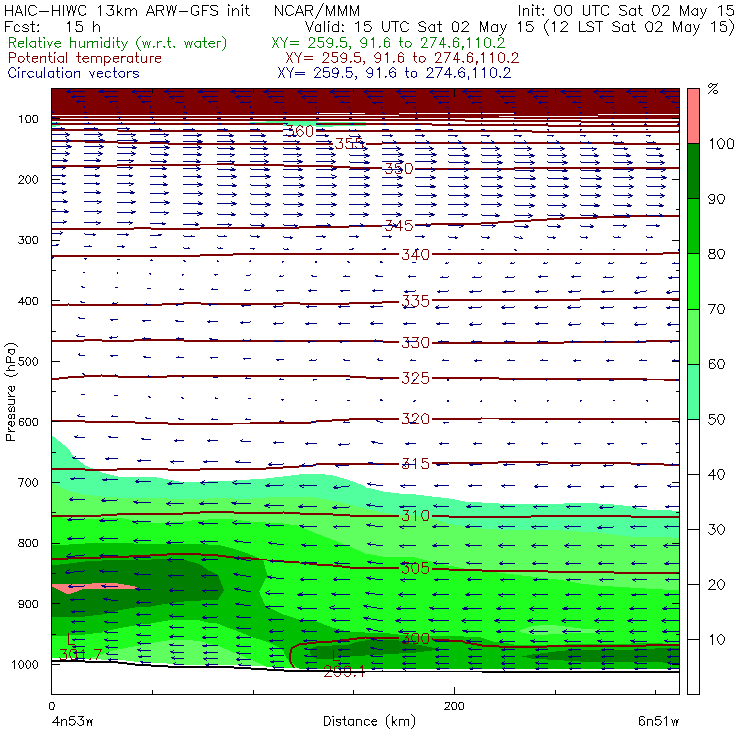Image resolution: width=740 pixels, height=740 pixels.
Task: Click the pink above-100% colorbar swatch
Action: (693, 116)
